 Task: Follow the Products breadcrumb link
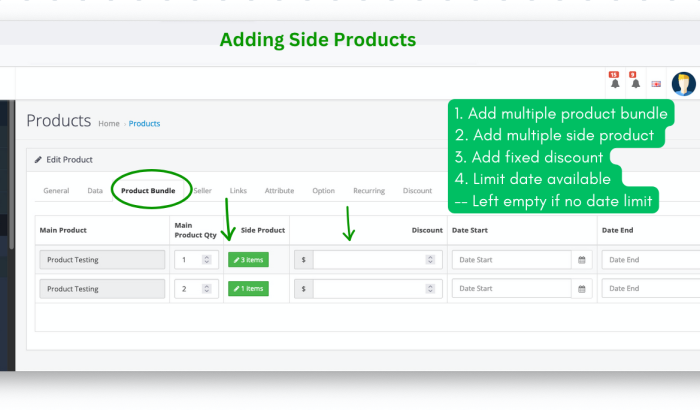(144, 124)
